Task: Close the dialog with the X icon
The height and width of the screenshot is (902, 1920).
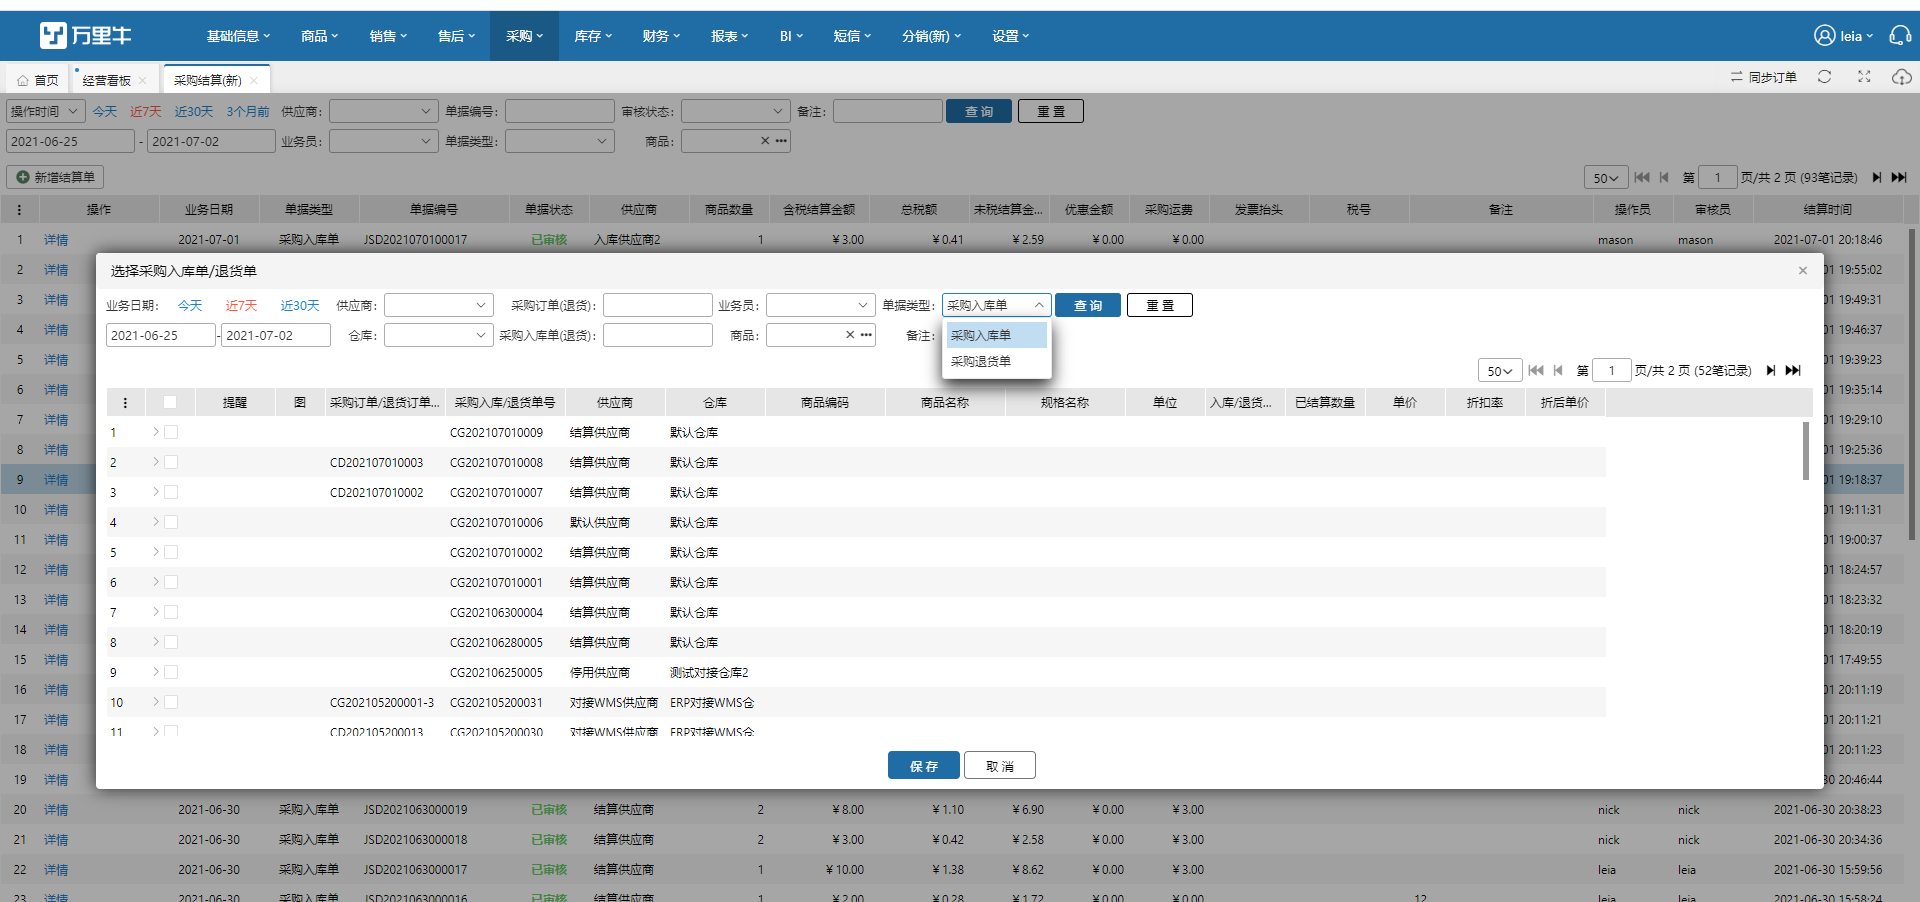Action: click(1803, 271)
